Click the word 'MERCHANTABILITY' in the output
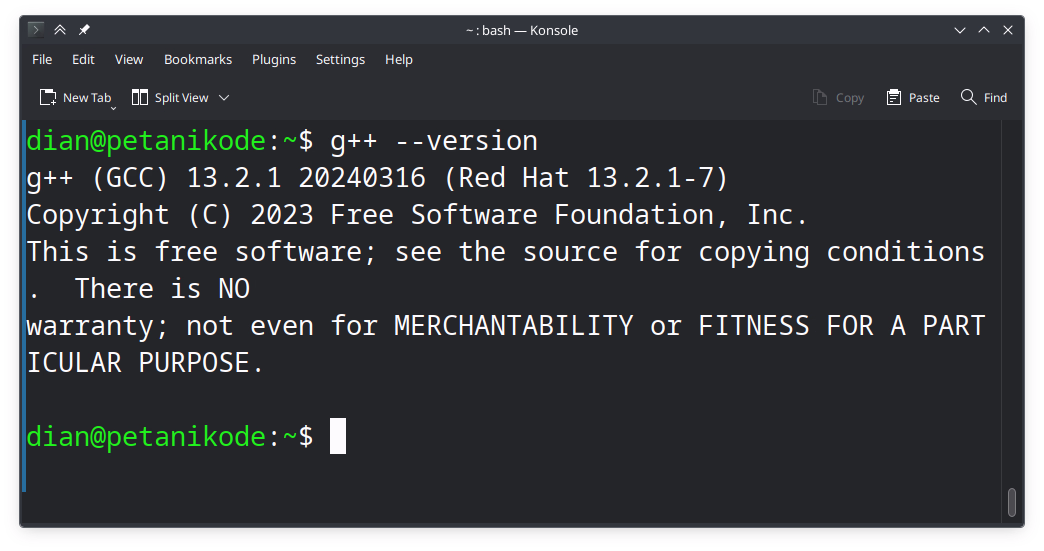 513,325
